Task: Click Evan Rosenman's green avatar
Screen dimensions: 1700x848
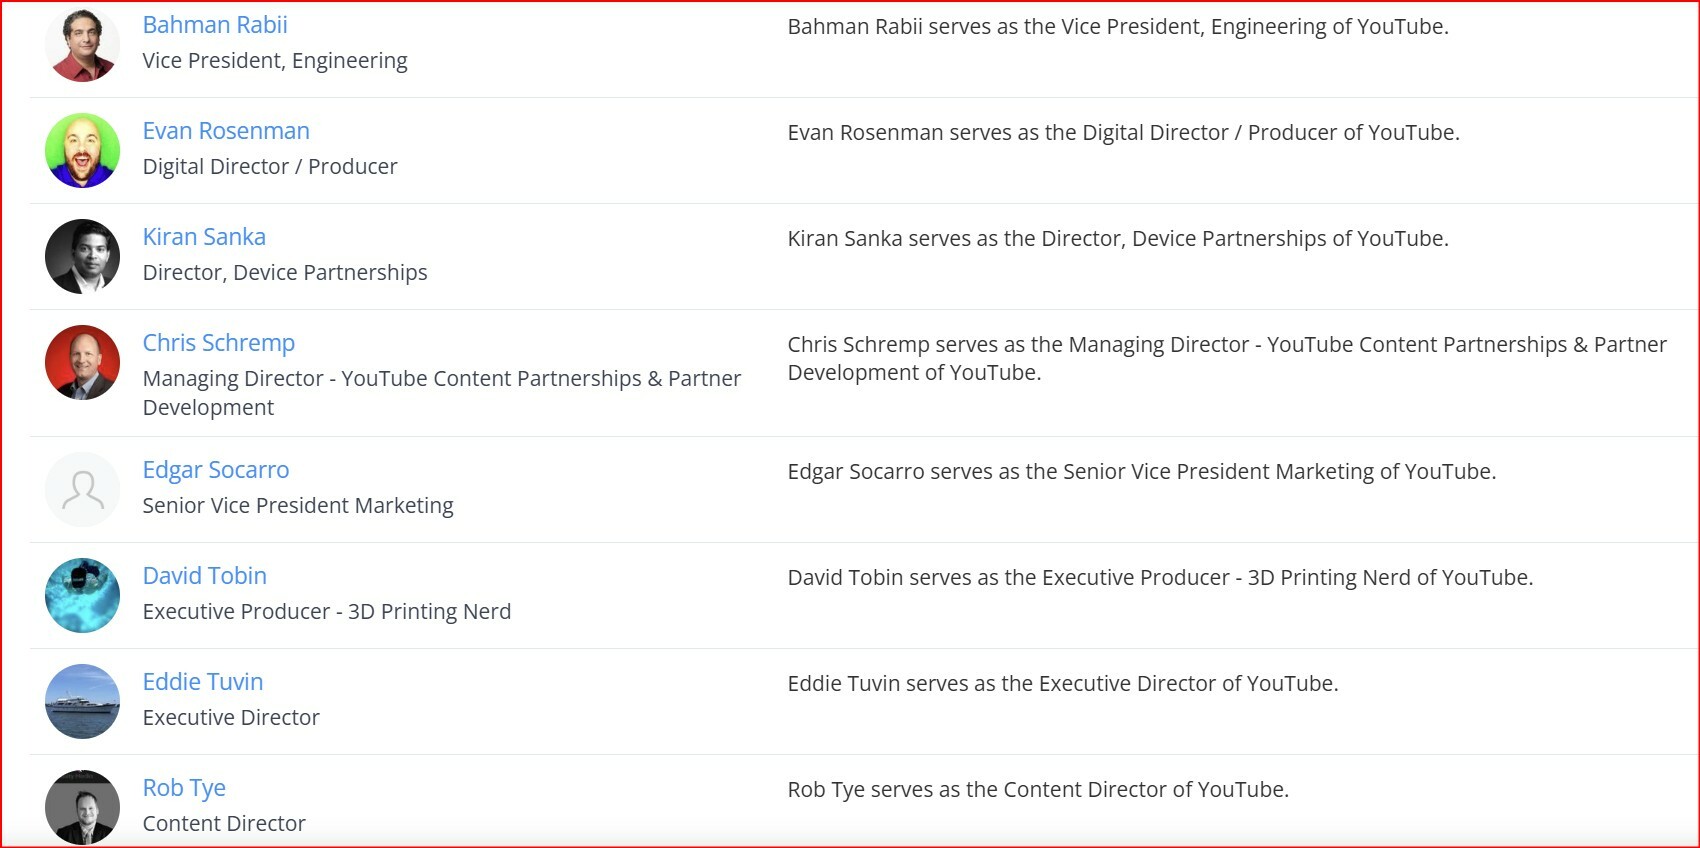Action: tap(83, 150)
